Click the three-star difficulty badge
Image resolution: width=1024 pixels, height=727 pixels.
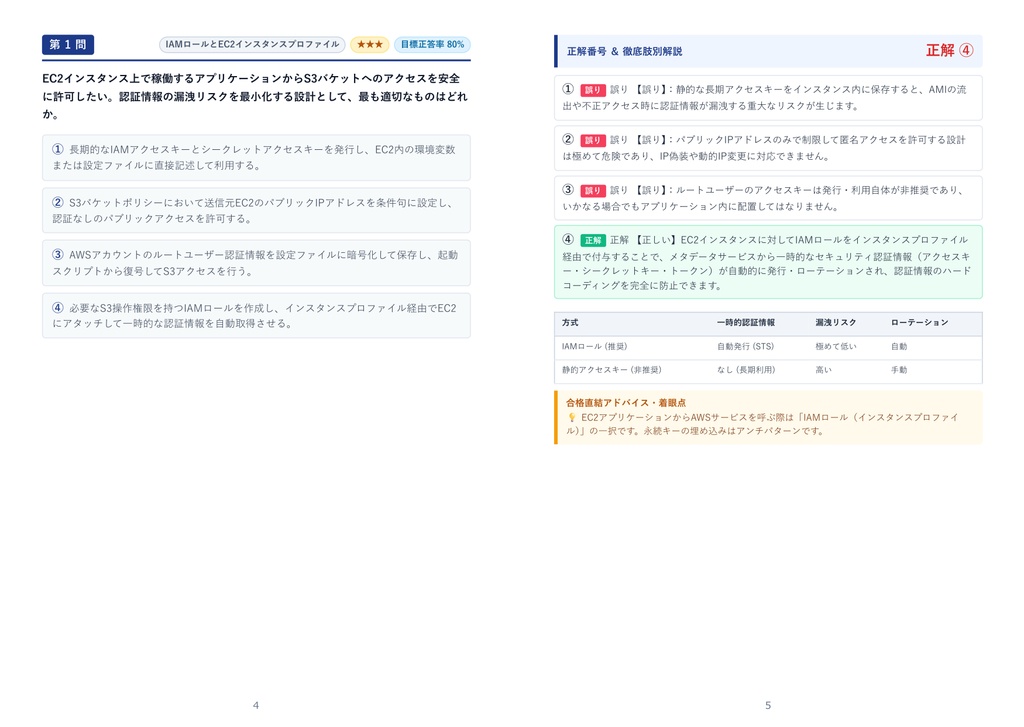(x=370, y=44)
